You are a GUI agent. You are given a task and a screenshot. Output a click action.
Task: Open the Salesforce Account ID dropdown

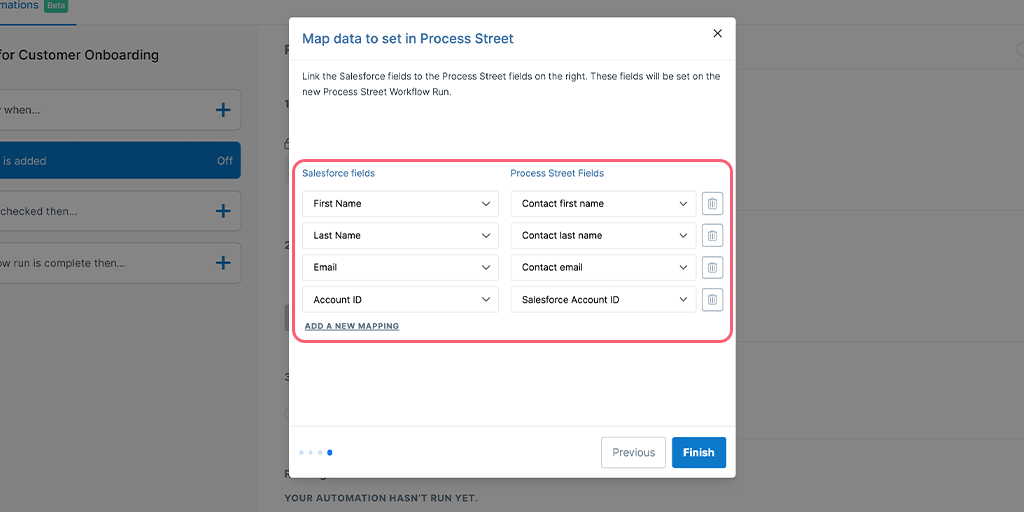603,300
